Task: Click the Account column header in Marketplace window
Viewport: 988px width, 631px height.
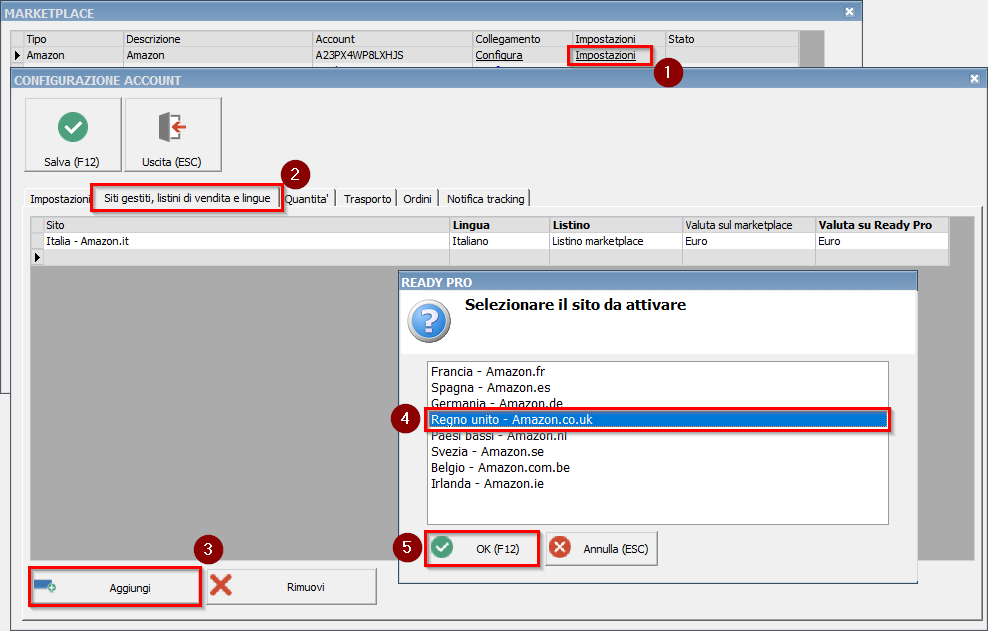Action: pos(393,39)
